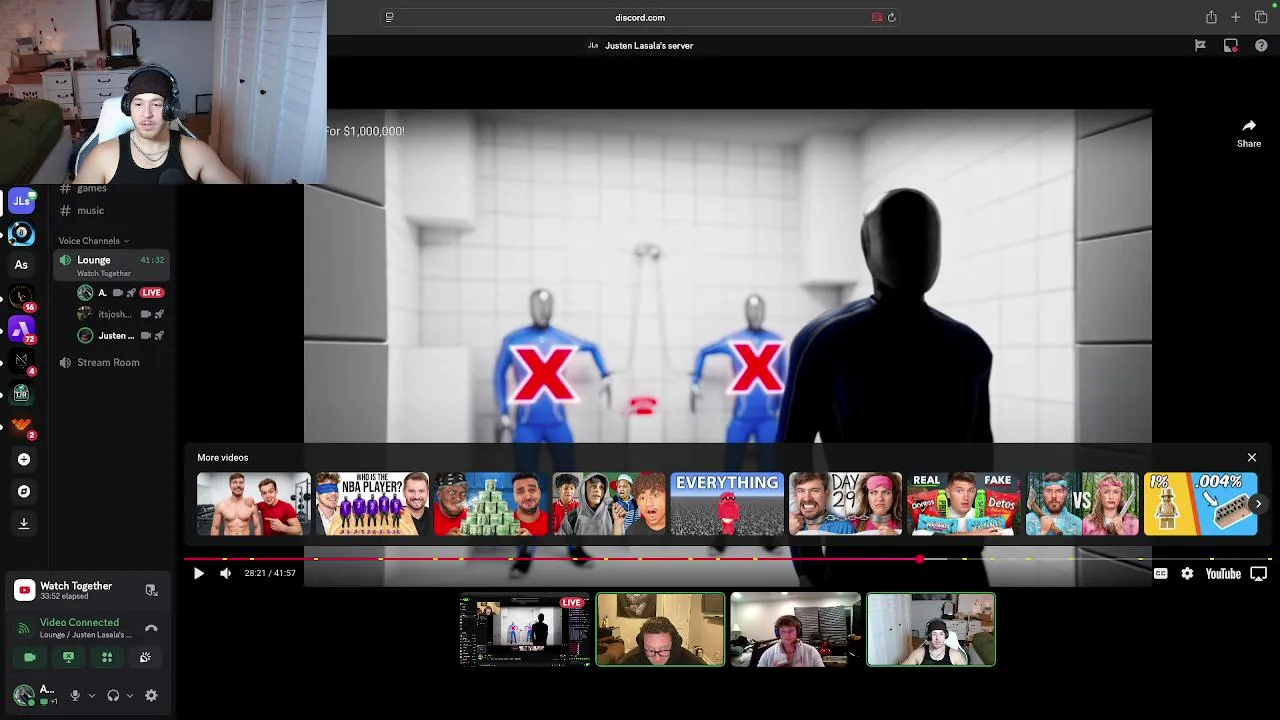
Task: Click the LIVE badge beside user A.
Action: tap(152, 293)
